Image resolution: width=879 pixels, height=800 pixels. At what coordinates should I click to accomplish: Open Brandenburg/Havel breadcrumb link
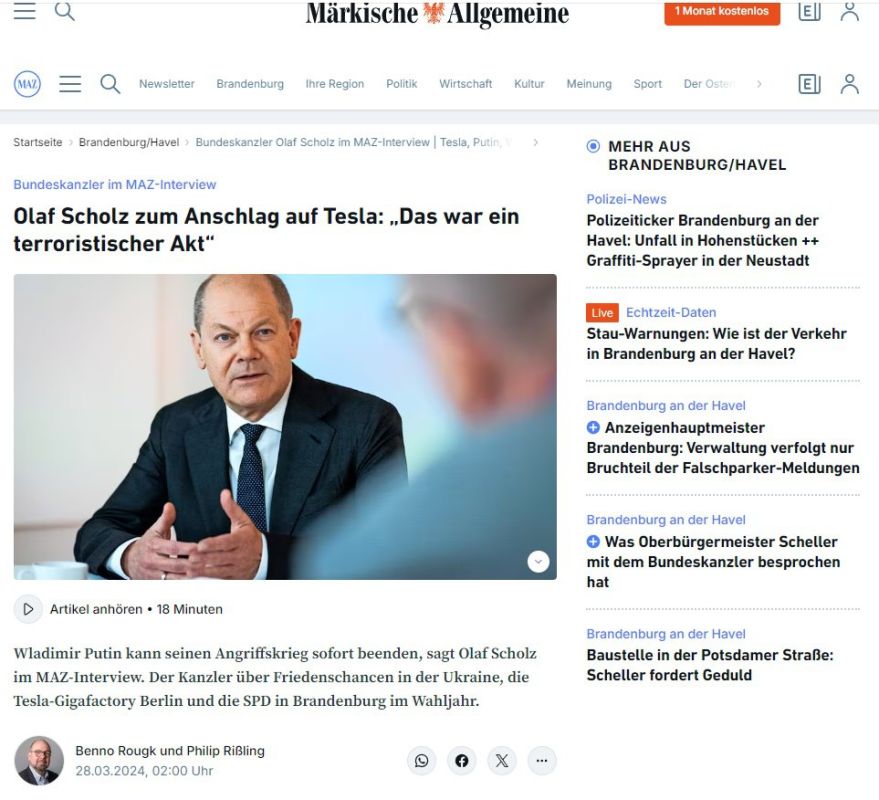click(x=129, y=142)
